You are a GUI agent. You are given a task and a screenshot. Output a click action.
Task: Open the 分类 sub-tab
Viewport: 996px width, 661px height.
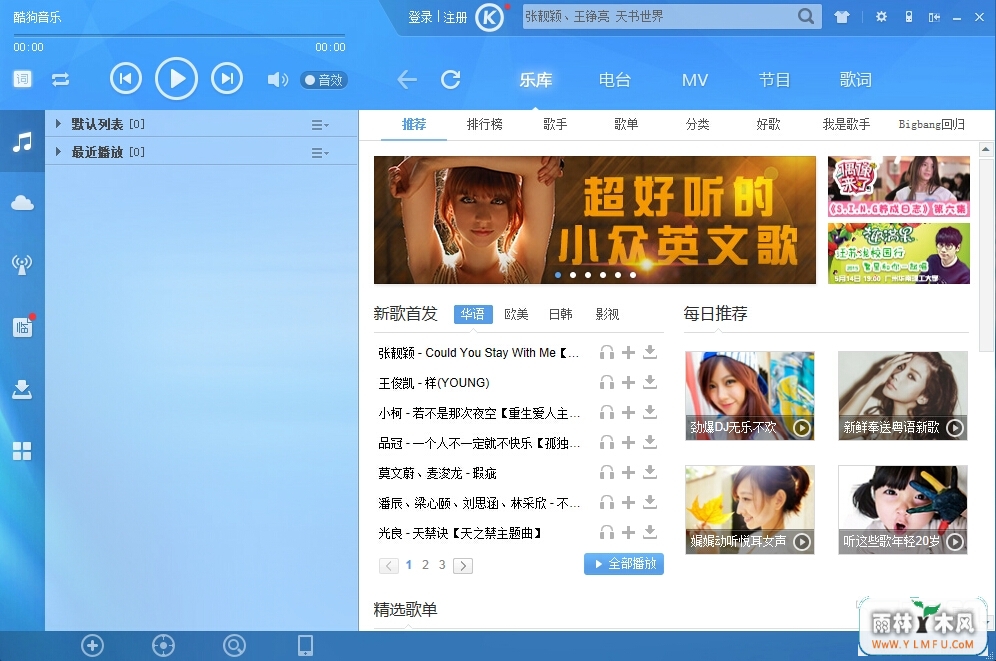pyautogui.click(x=697, y=124)
